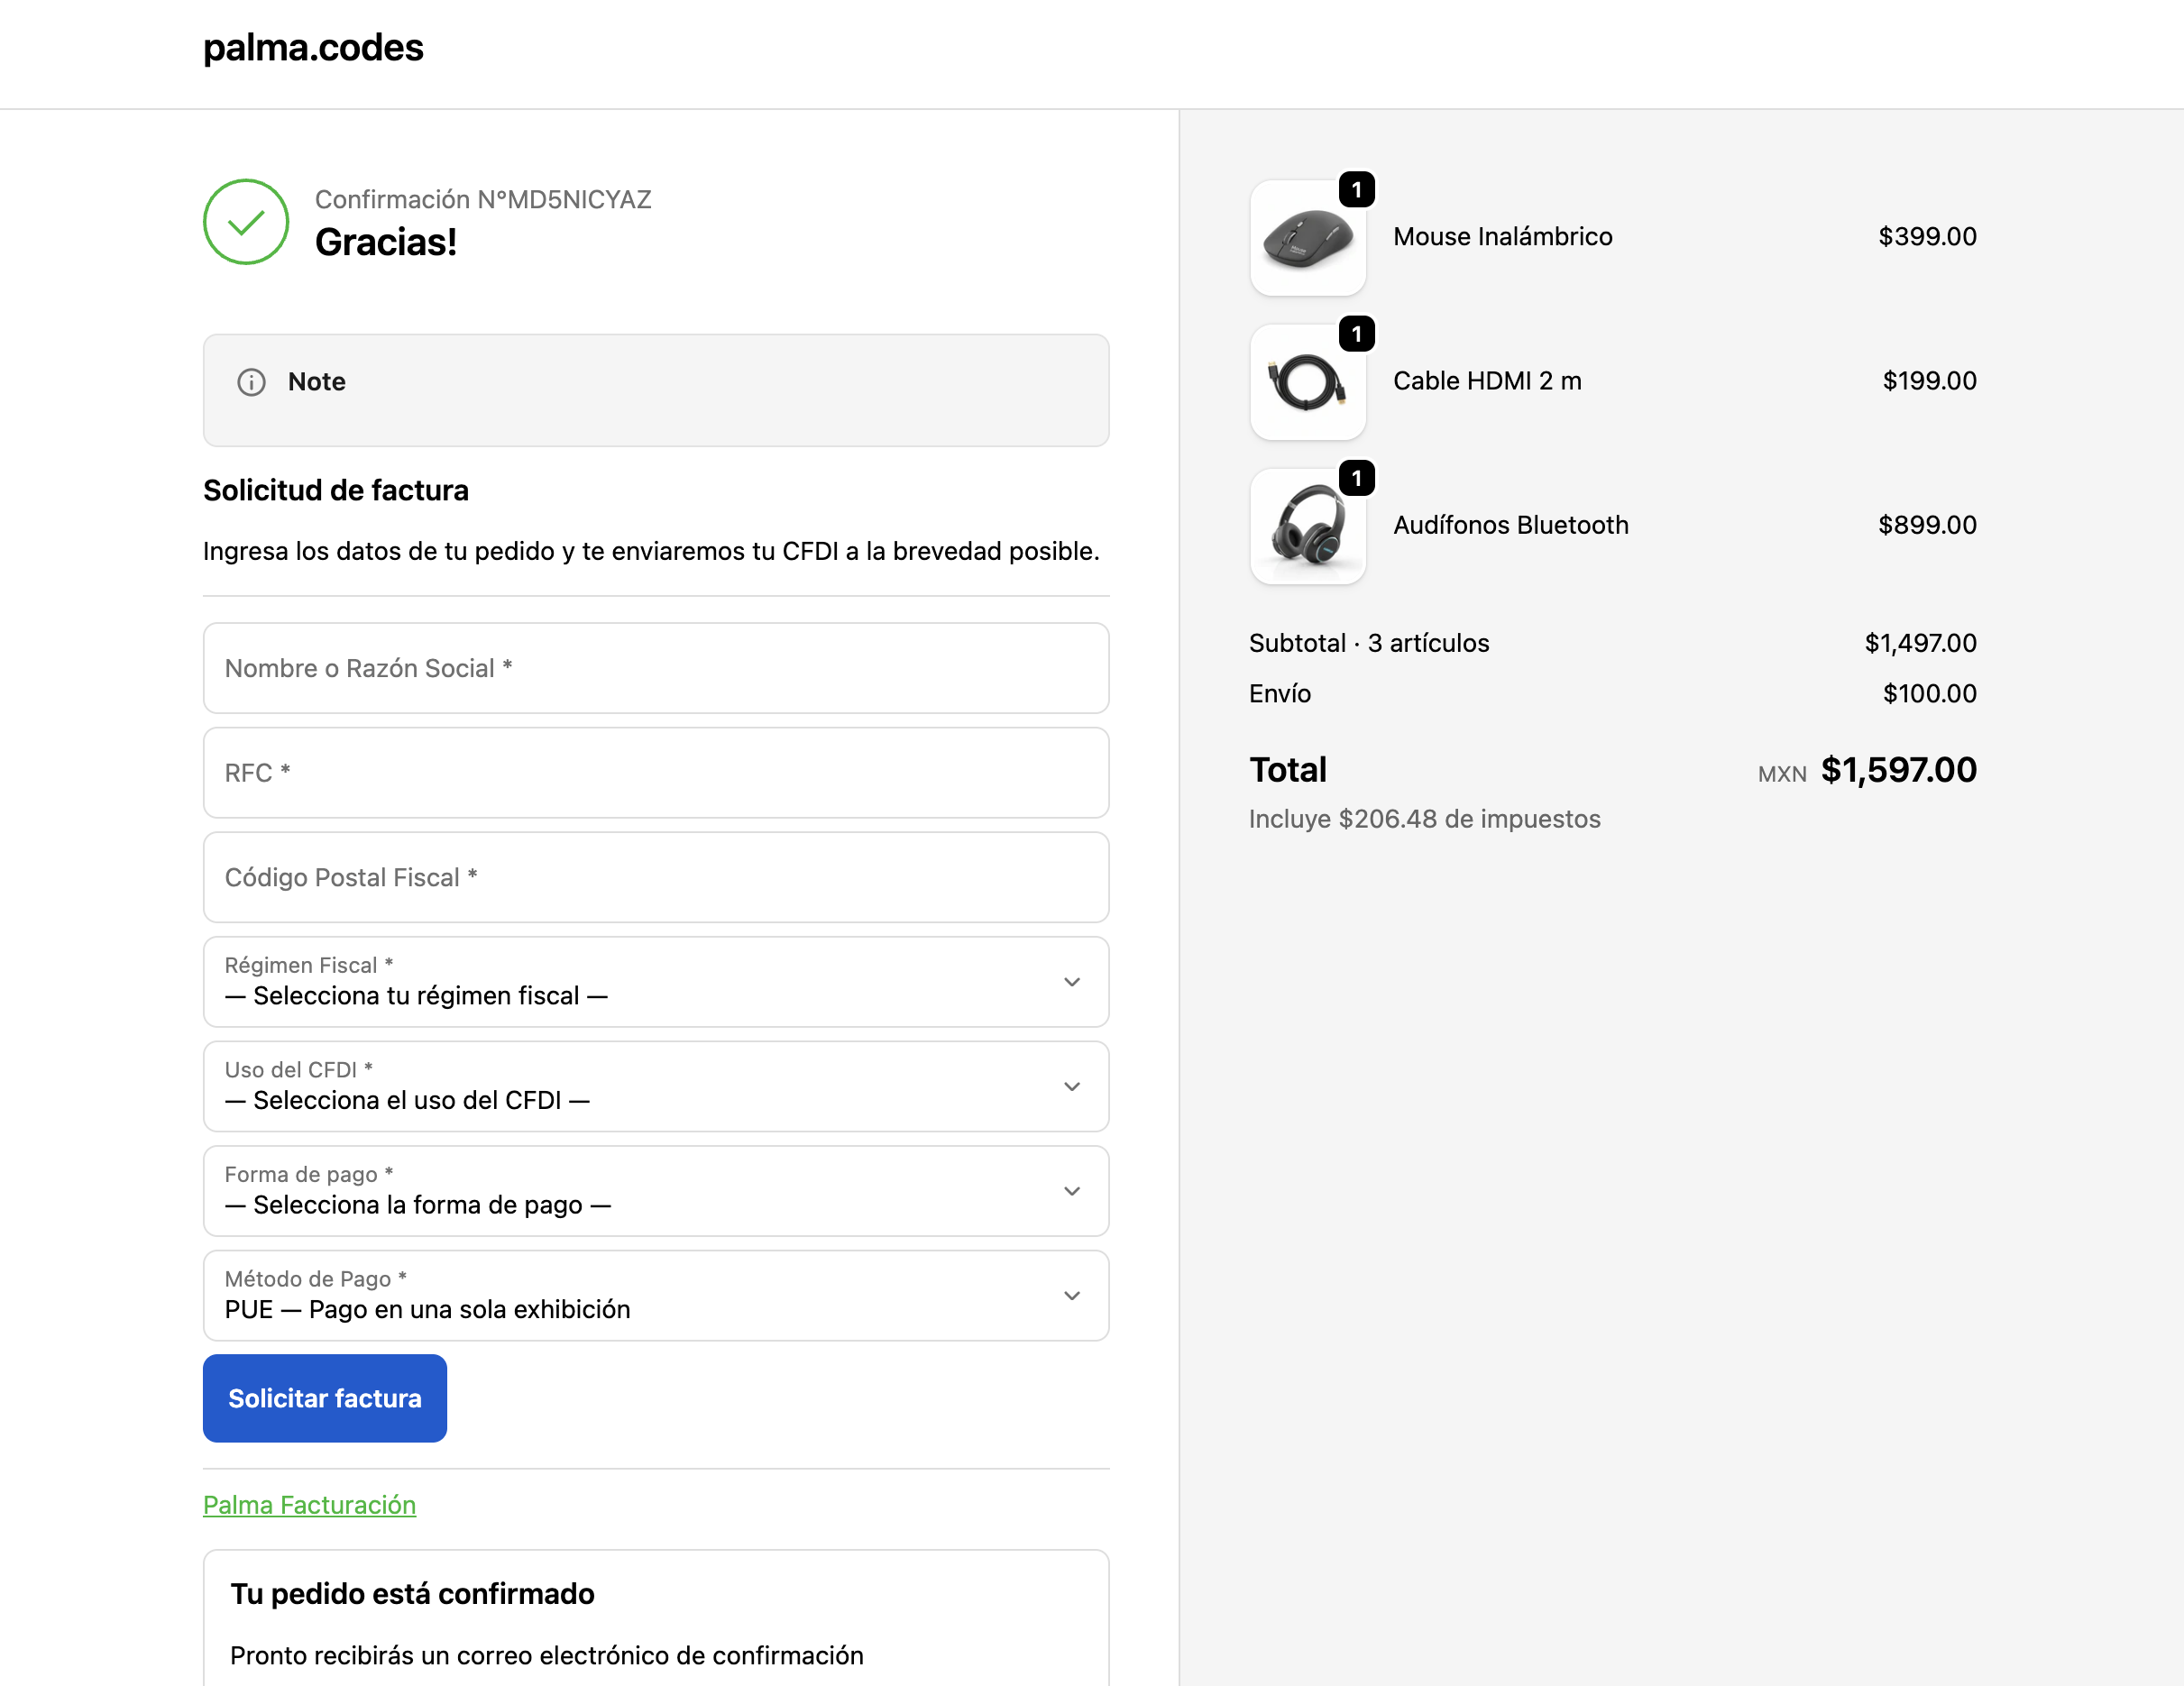Viewport: 2184px width, 1686px height.
Task: Focus the RFC input field
Action: coord(656,773)
